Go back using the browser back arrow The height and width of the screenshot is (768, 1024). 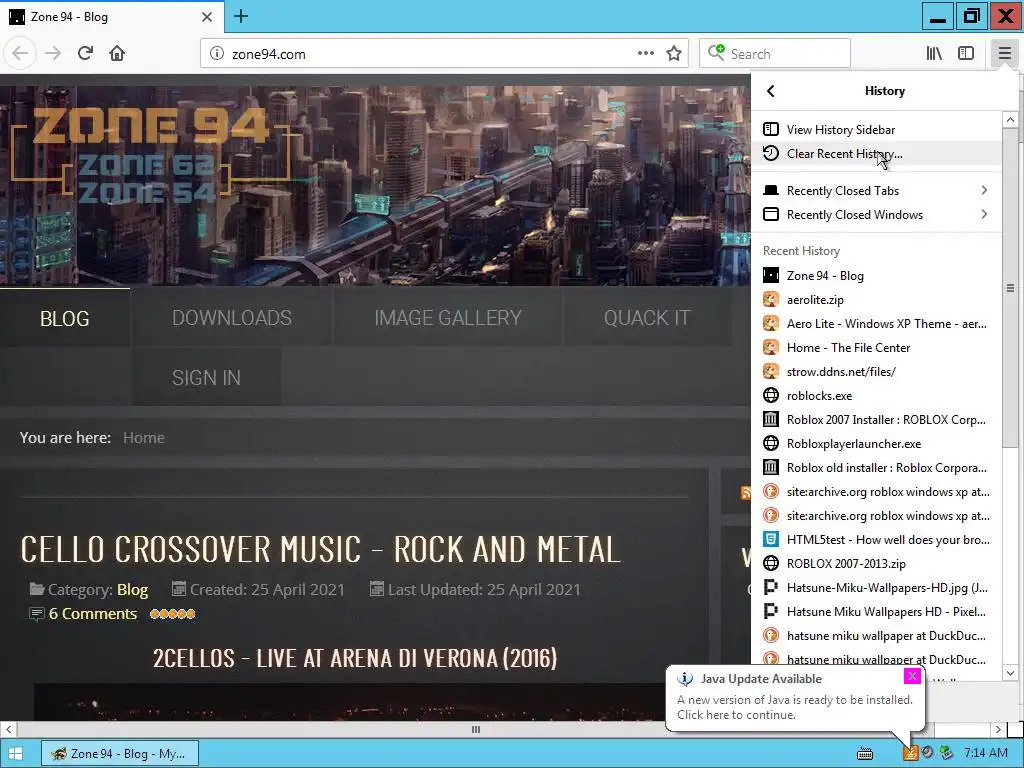coord(20,54)
